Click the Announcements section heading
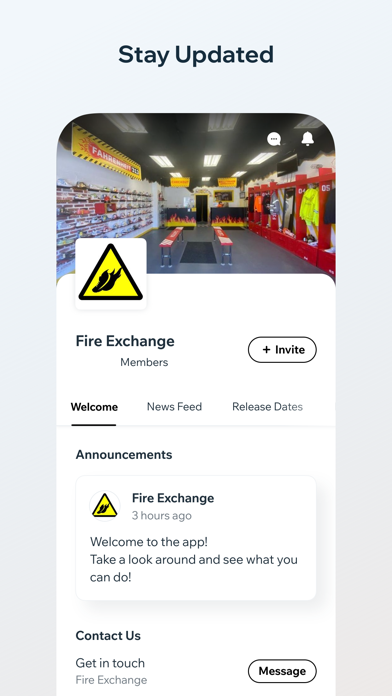 click(124, 455)
